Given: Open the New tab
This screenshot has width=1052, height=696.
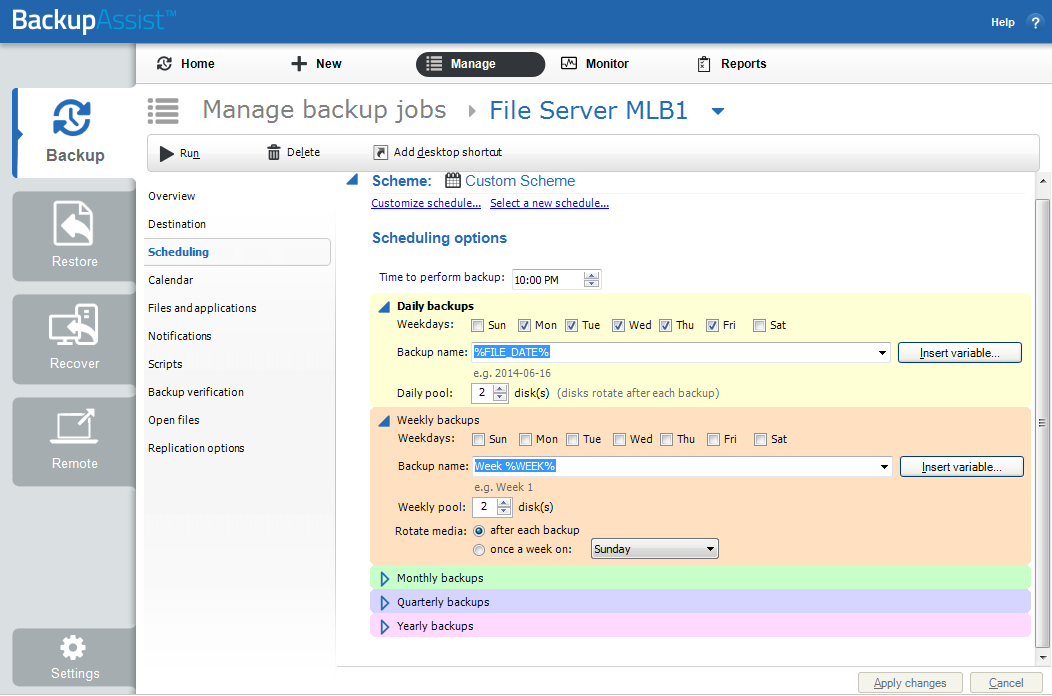Looking at the screenshot, I should 316,64.
